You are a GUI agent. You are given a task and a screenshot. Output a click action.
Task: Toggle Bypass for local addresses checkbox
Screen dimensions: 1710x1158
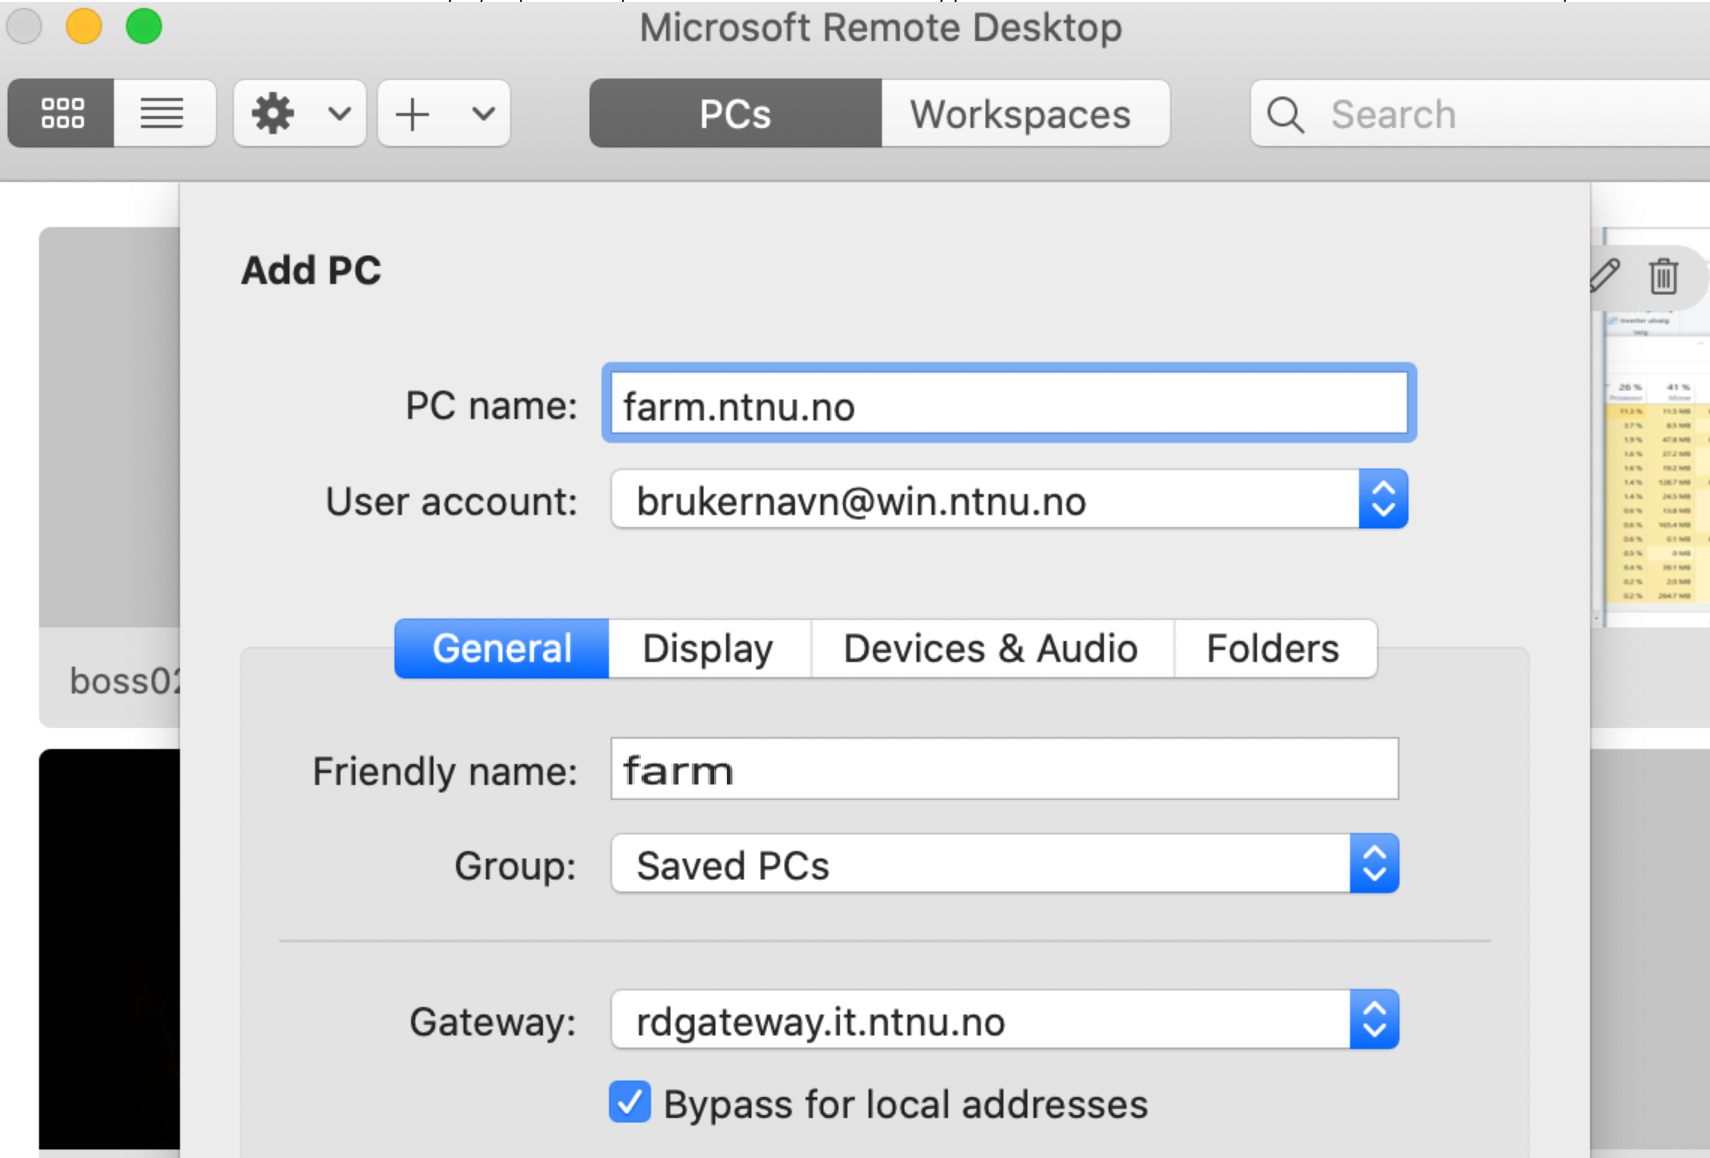630,1102
